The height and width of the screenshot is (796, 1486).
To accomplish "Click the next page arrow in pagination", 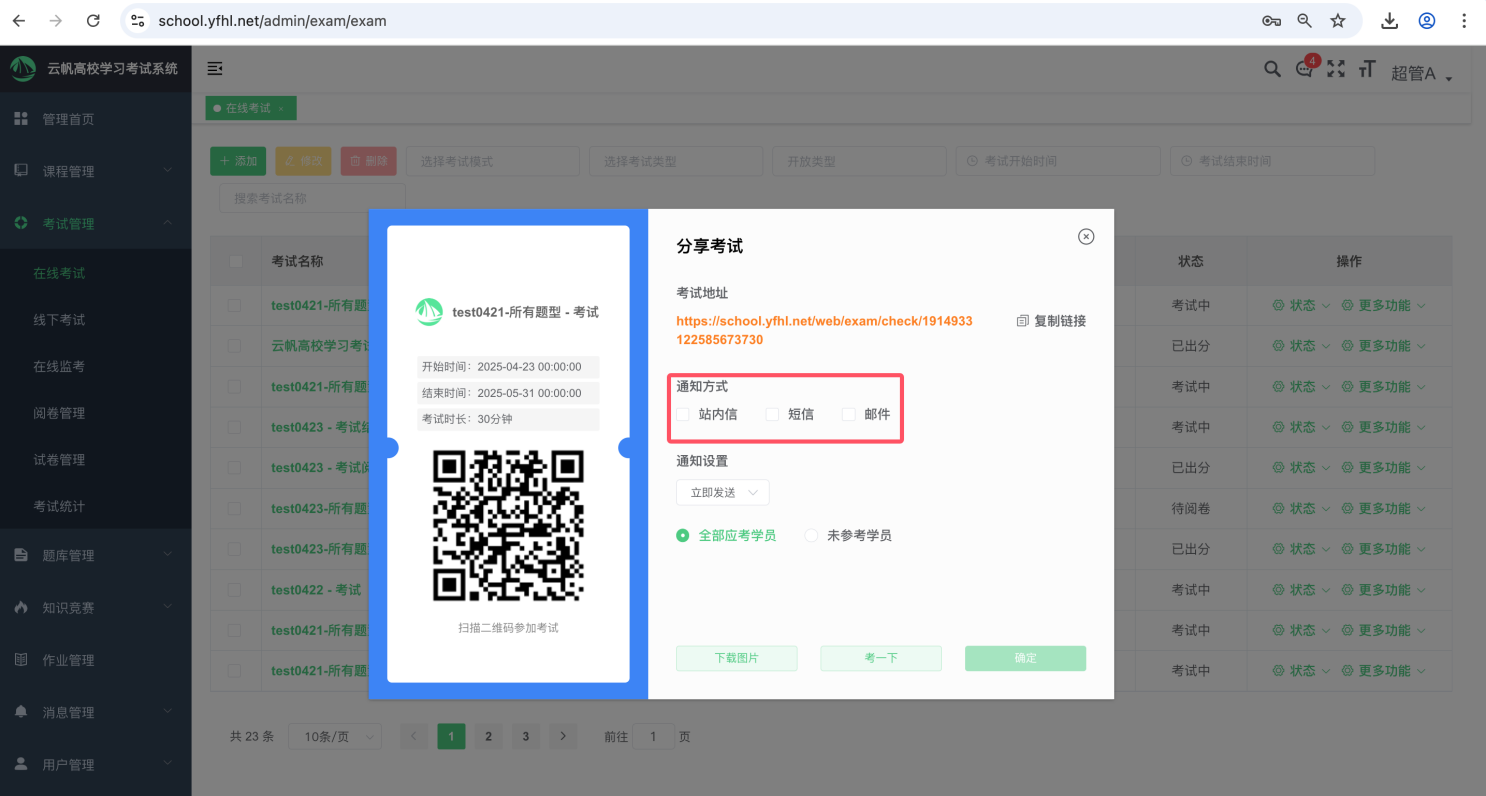I will tap(563, 737).
